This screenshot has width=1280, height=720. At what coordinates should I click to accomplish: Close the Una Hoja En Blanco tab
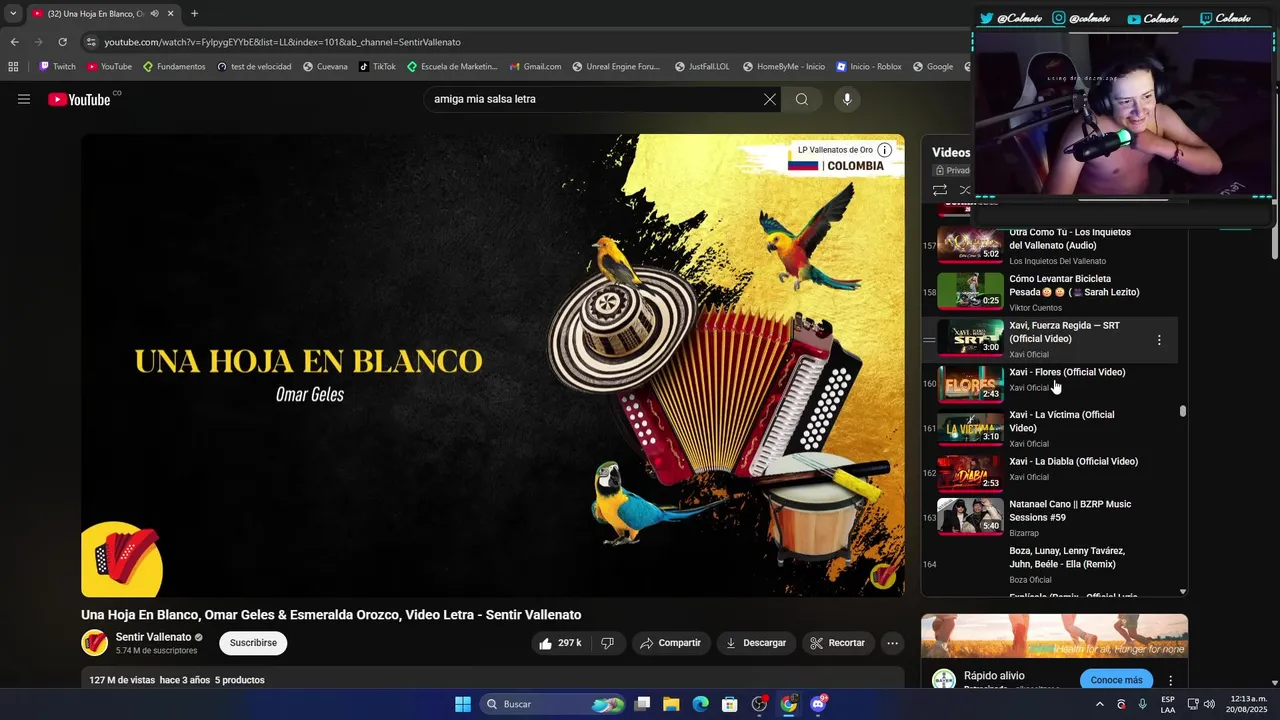(x=171, y=14)
